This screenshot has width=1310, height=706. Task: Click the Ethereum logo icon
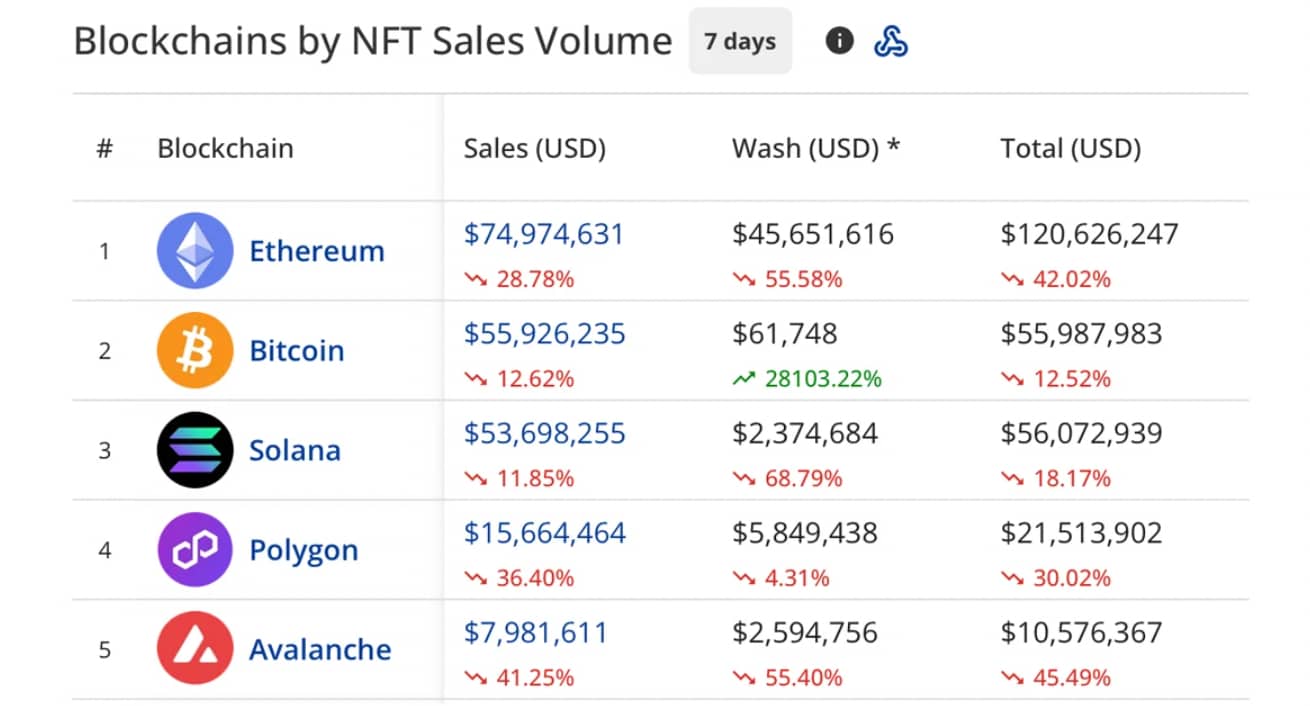point(195,250)
